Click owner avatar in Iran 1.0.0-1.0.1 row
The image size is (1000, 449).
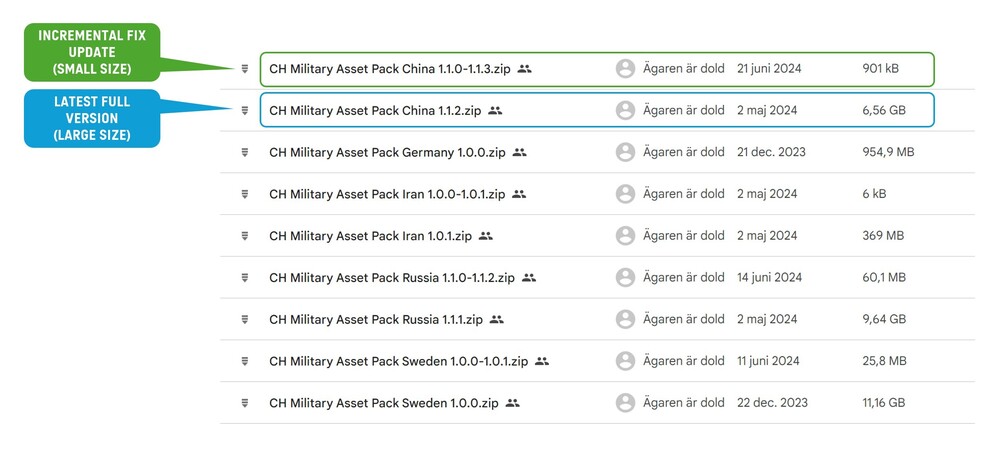coord(626,194)
